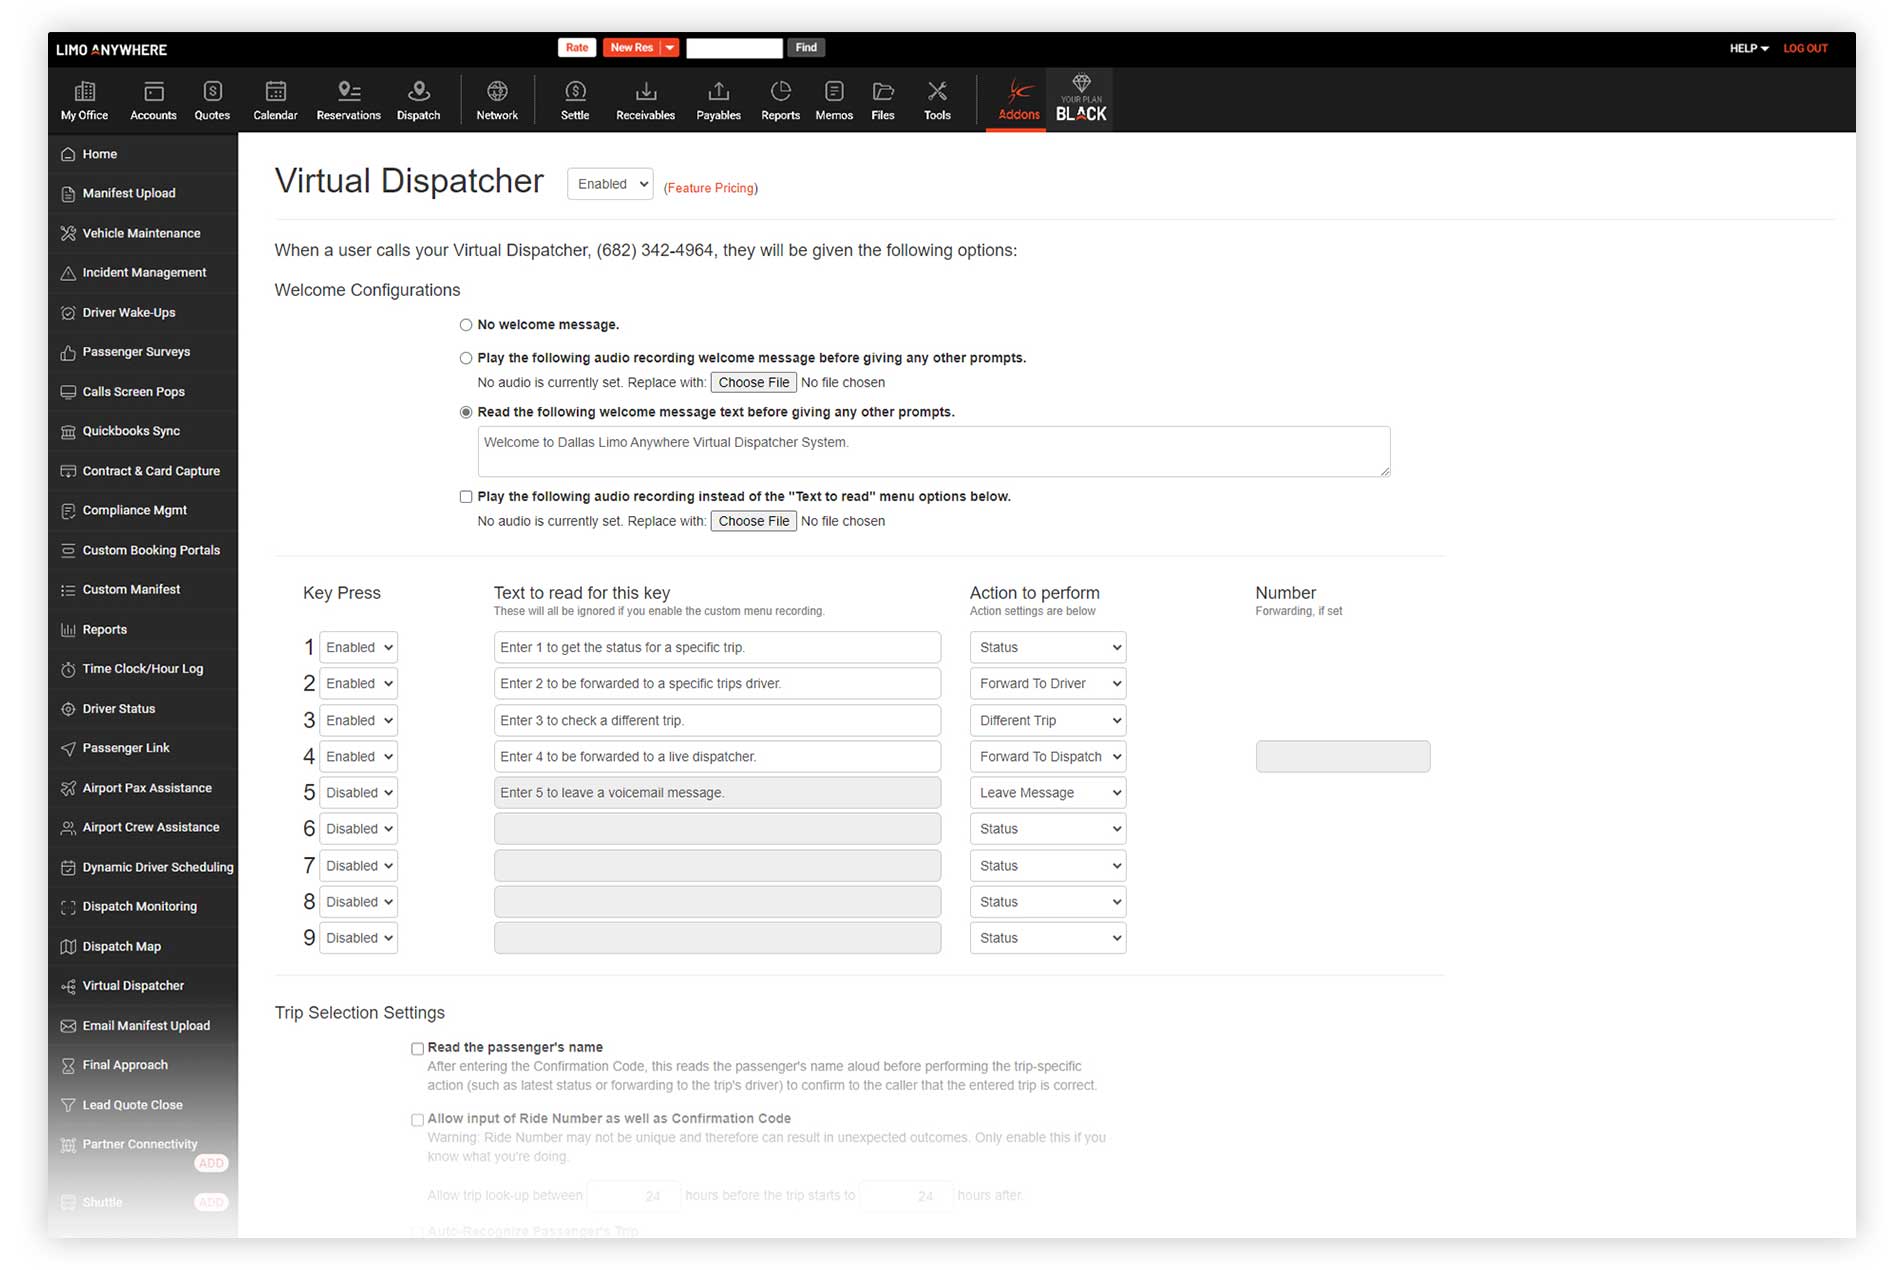Select Passenger Link in the sidebar menu
The width and height of the screenshot is (1904, 1270).
point(126,748)
